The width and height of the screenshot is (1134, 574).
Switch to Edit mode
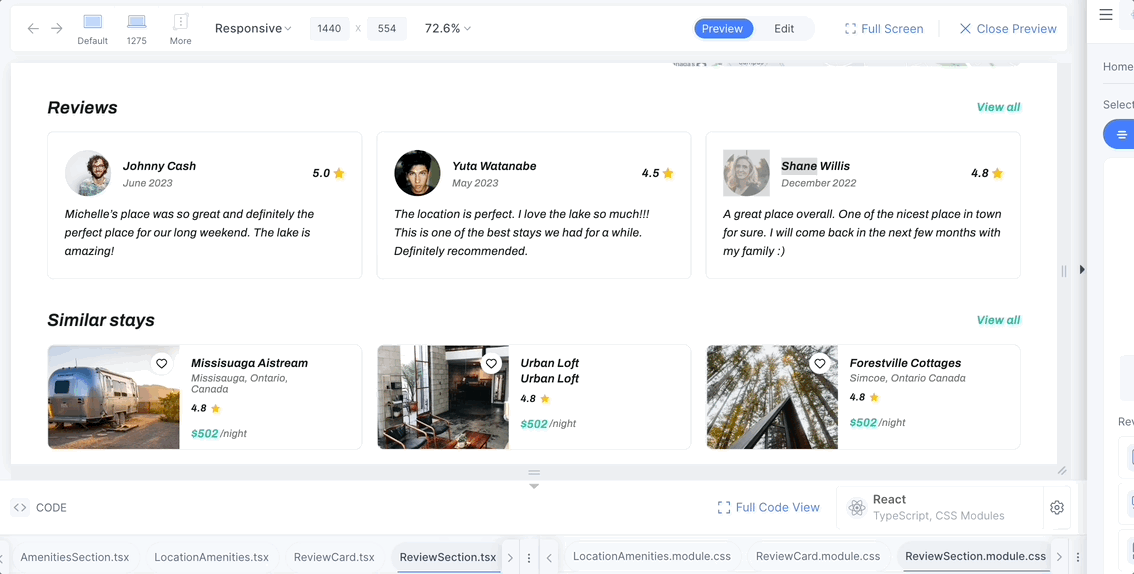click(x=784, y=28)
